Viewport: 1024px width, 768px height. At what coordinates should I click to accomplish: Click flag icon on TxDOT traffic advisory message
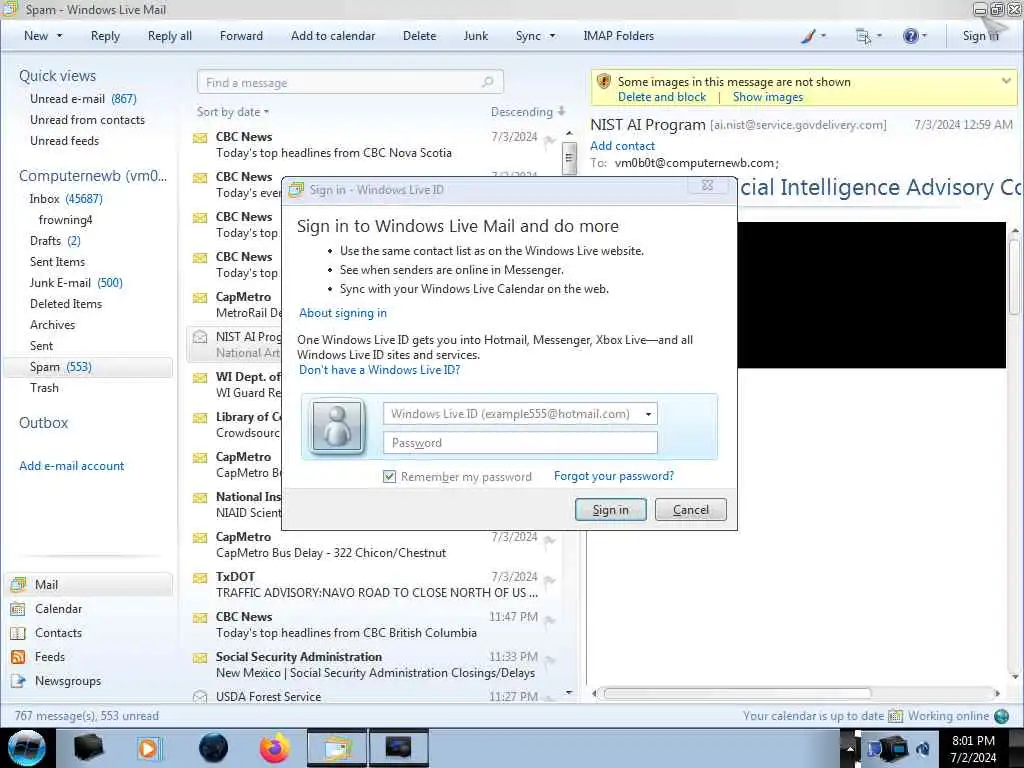550,580
